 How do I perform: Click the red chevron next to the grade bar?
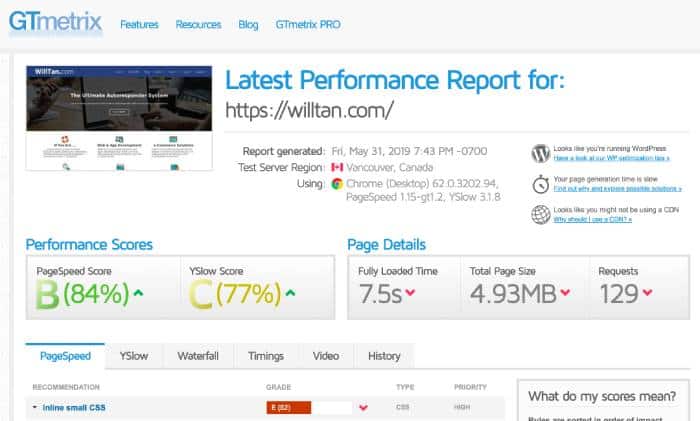point(363,408)
